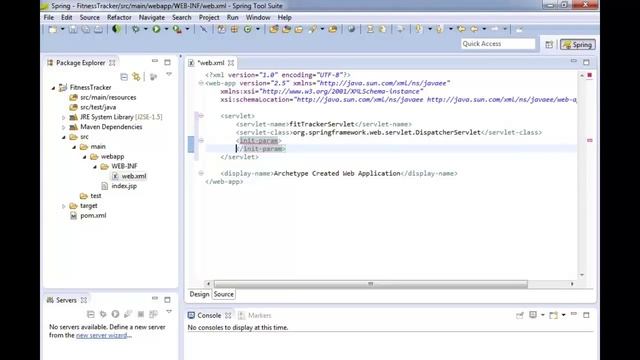Click the Start server icon in Servers view

pyautogui.click(x=116, y=314)
